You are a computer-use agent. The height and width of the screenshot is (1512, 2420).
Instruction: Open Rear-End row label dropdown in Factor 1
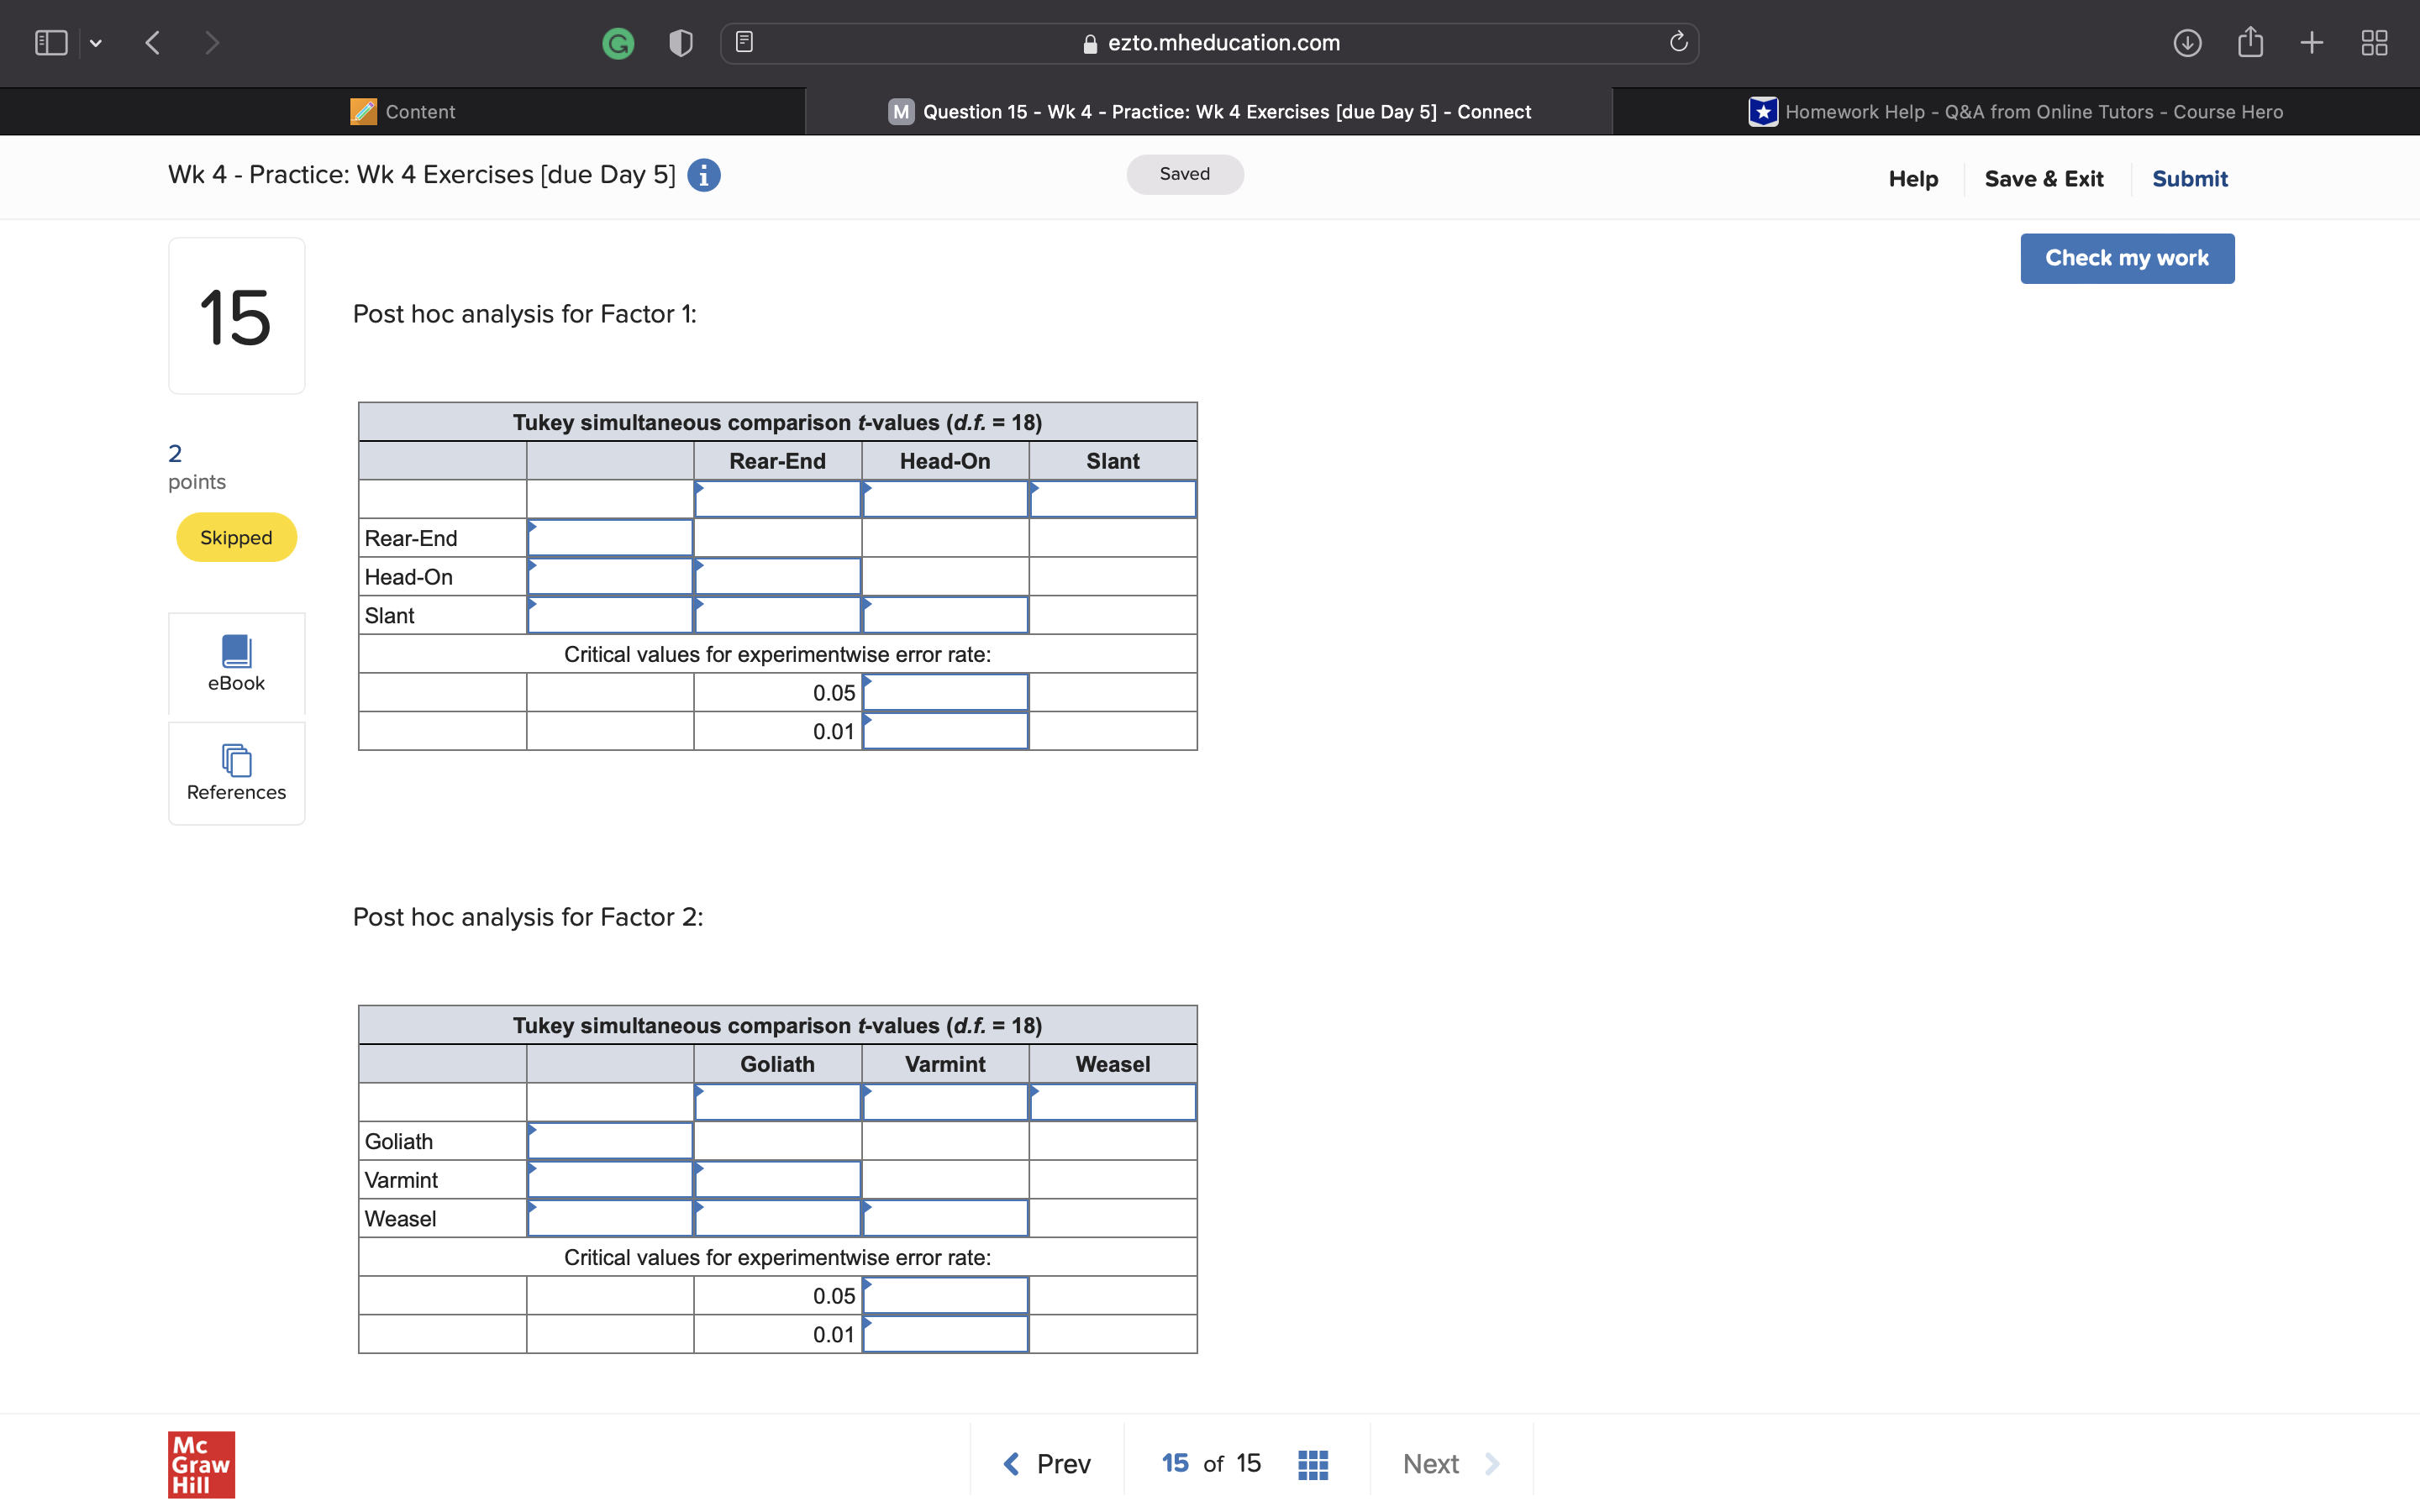coord(610,538)
